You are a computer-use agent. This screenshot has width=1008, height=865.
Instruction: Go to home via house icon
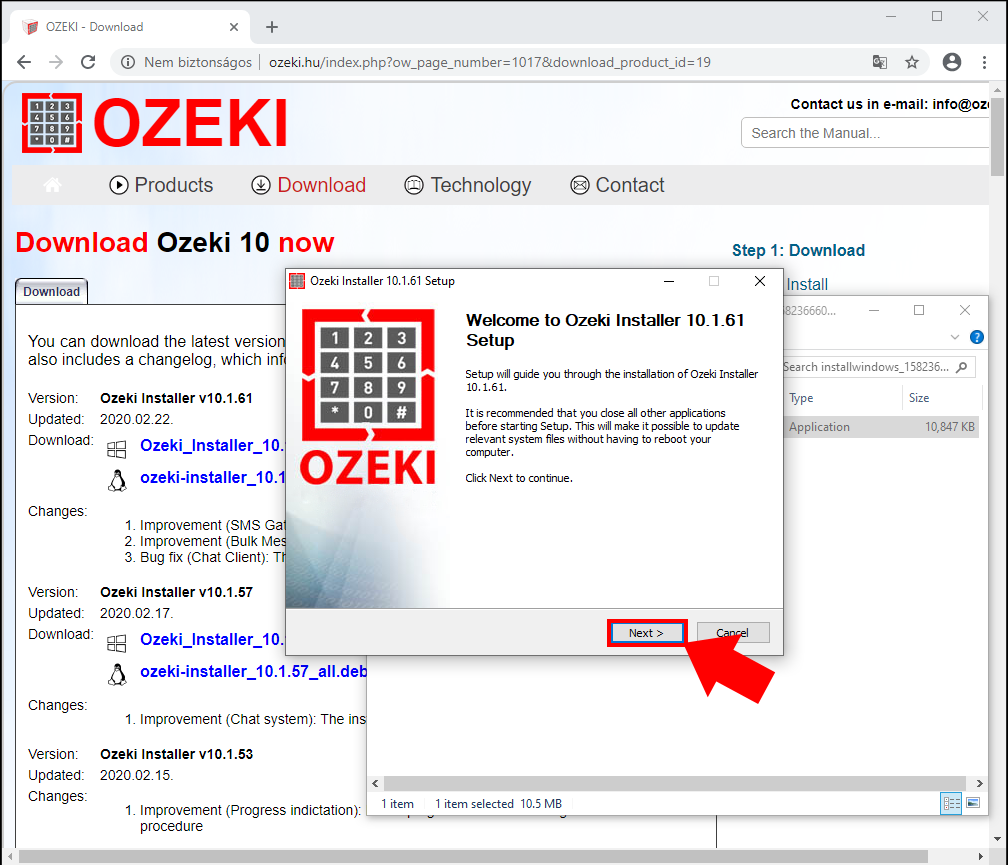pos(53,185)
